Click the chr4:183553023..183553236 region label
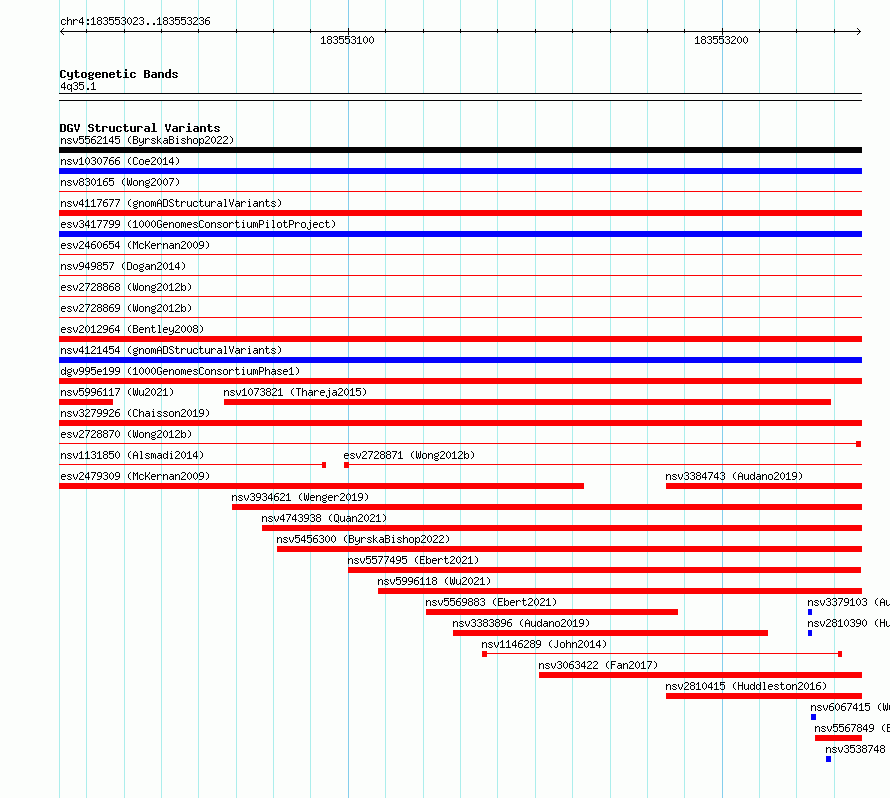The image size is (890, 798). point(135,21)
